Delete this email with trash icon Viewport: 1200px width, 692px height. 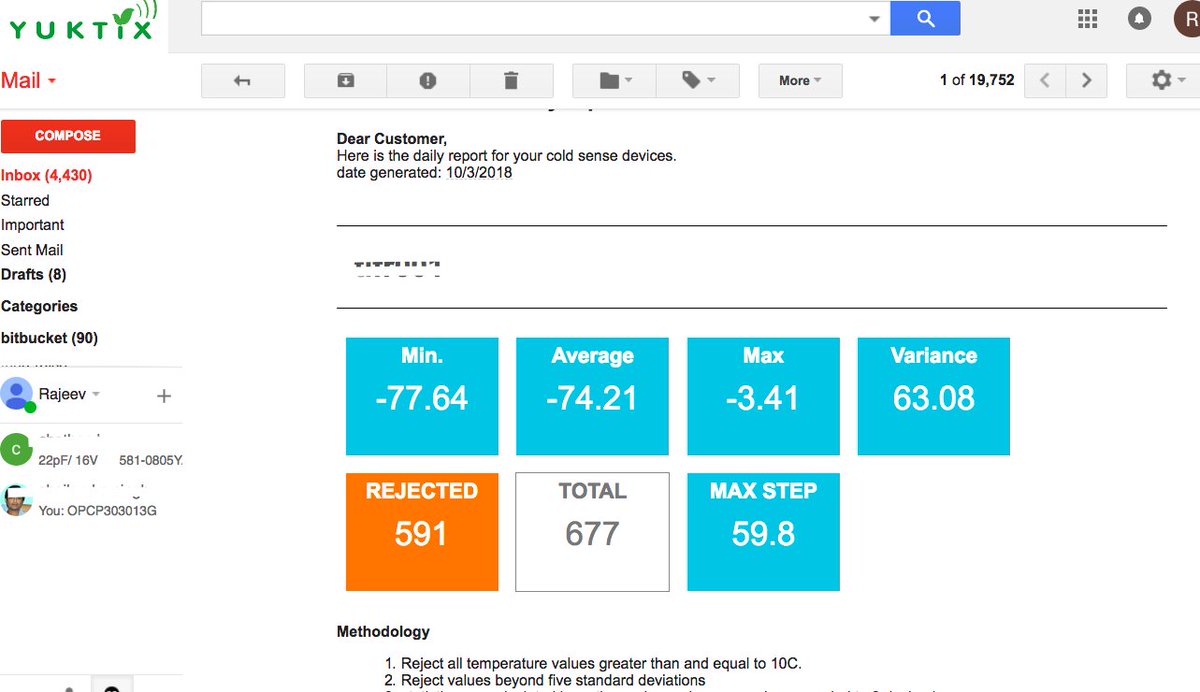coord(511,81)
